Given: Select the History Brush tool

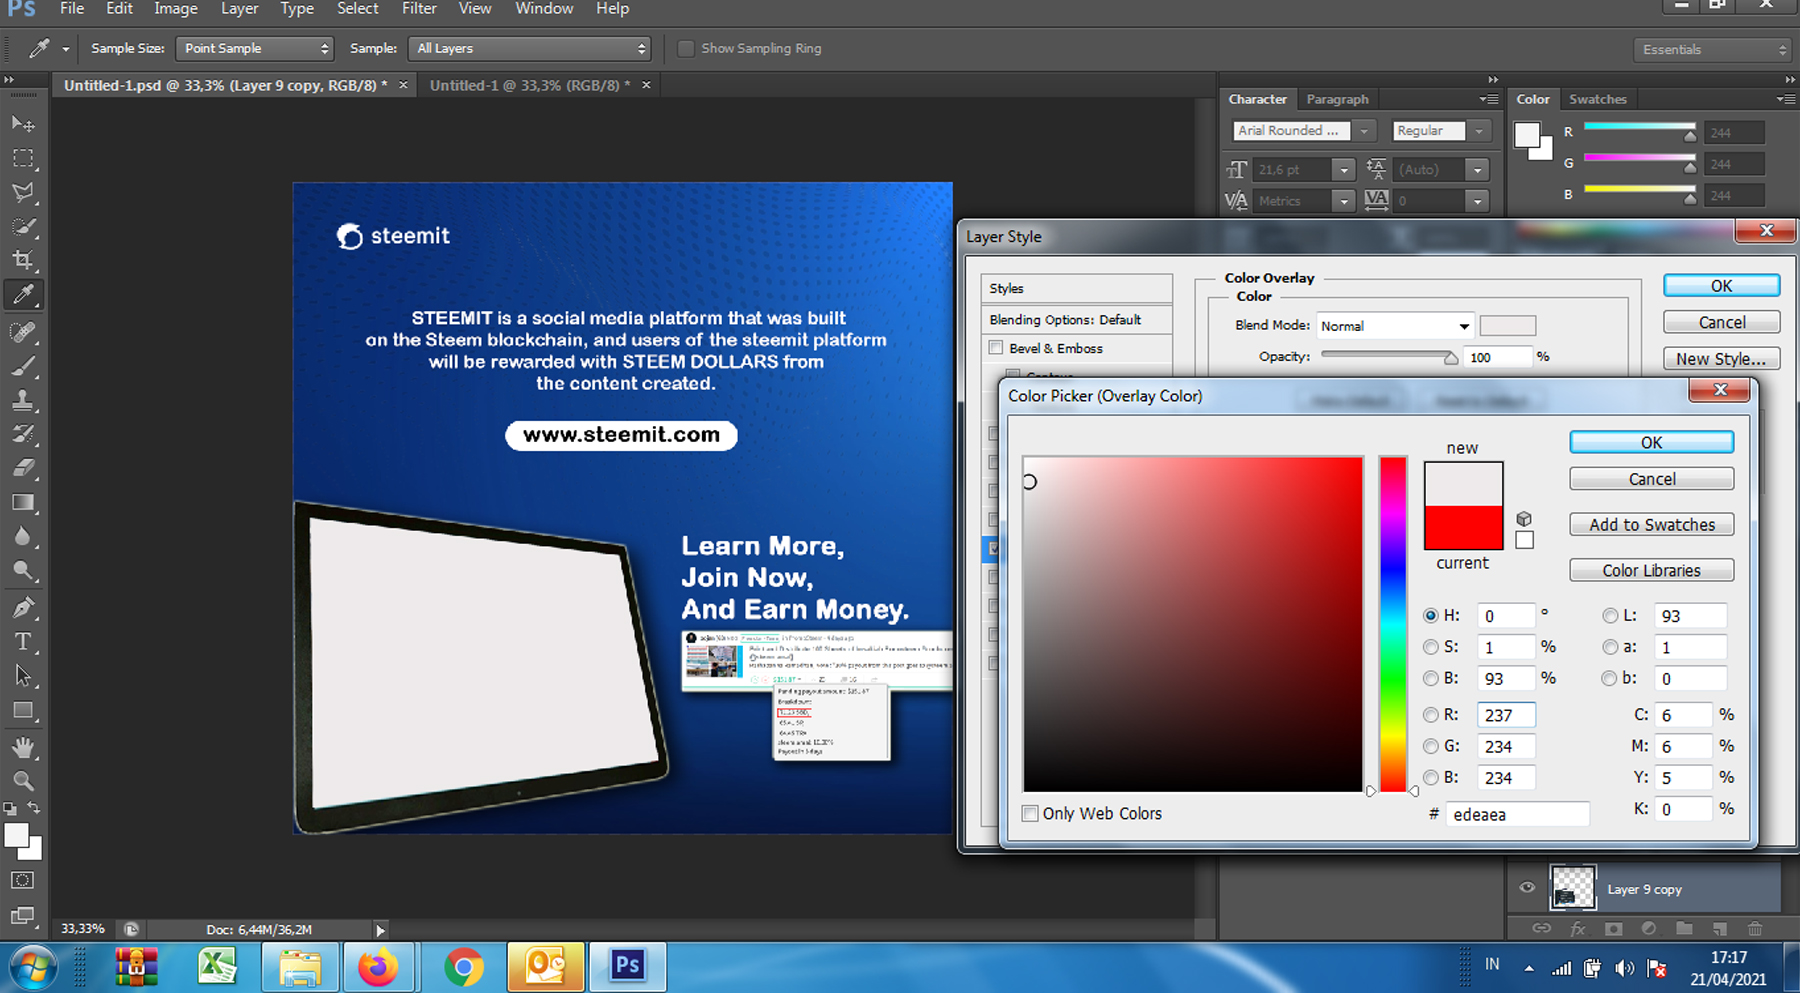Looking at the screenshot, I should pos(23,434).
